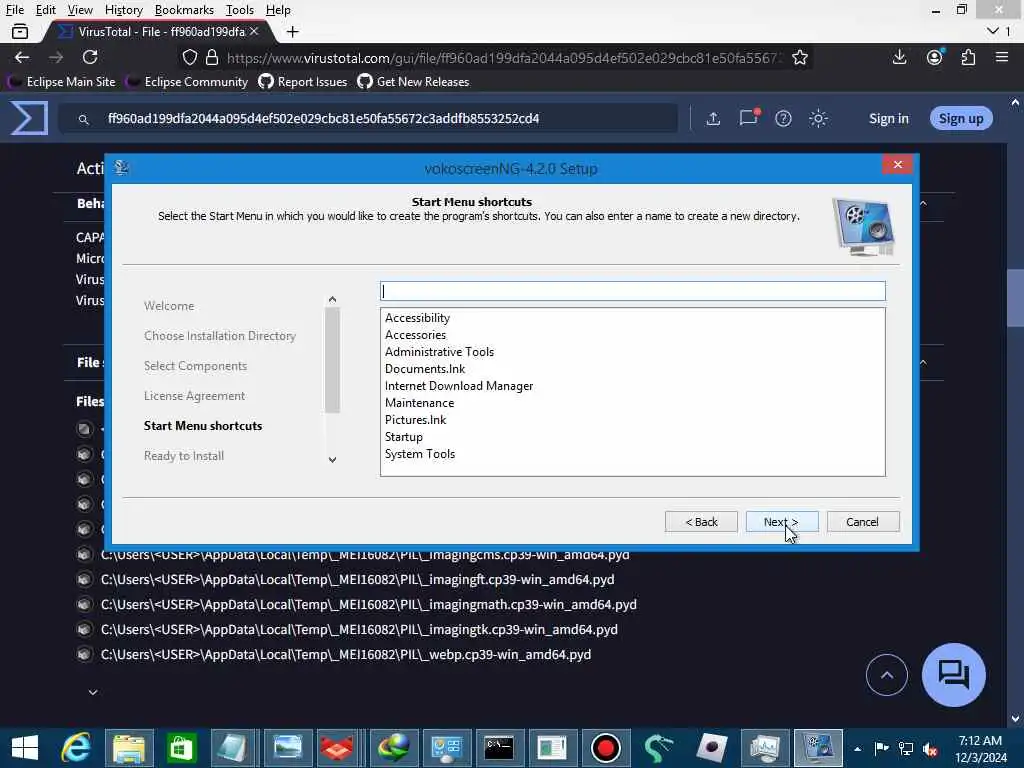
Task: Click the VirusTotal upload file icon
Action: click(713, 118)
